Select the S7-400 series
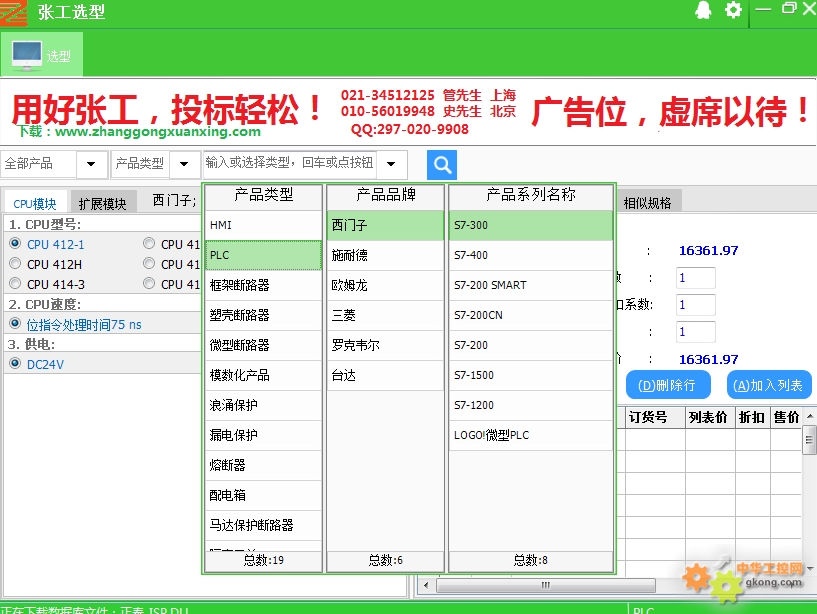This screenshot has height=614, width=817. point(530,255)
